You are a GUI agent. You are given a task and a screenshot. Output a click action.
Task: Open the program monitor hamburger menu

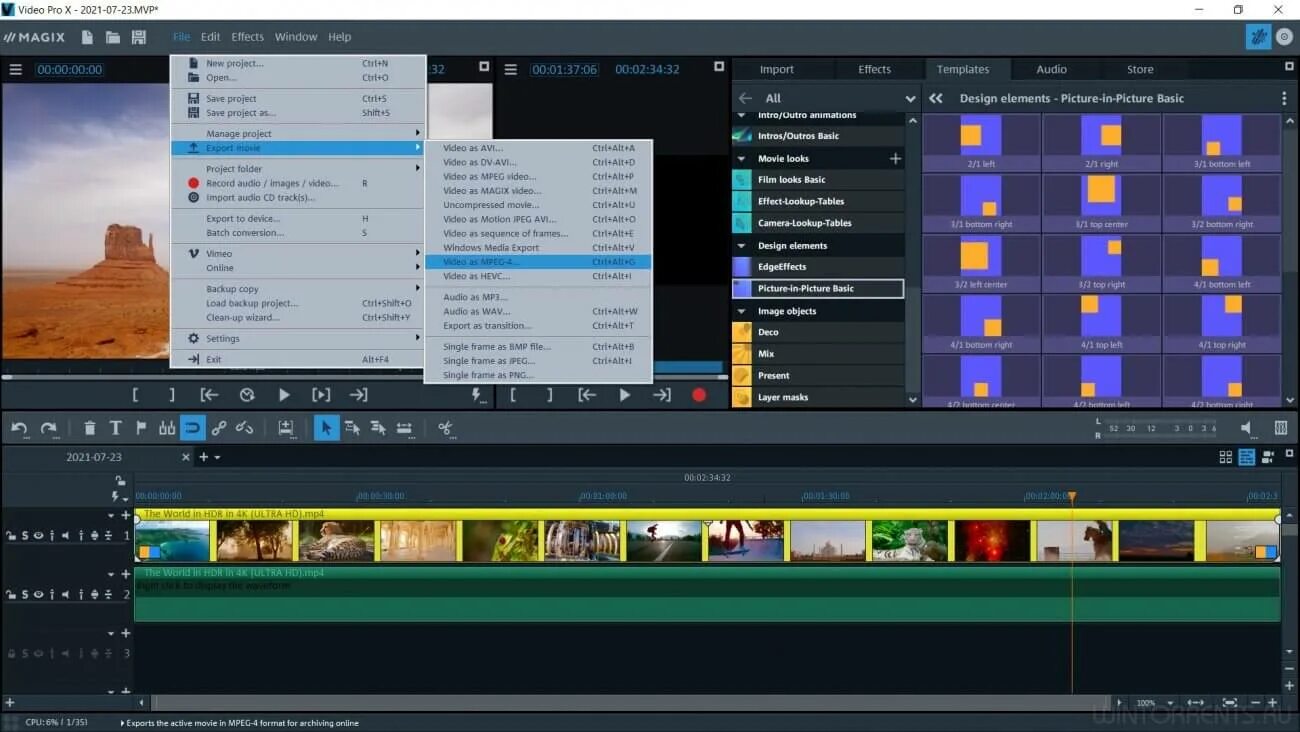[510, 69]
